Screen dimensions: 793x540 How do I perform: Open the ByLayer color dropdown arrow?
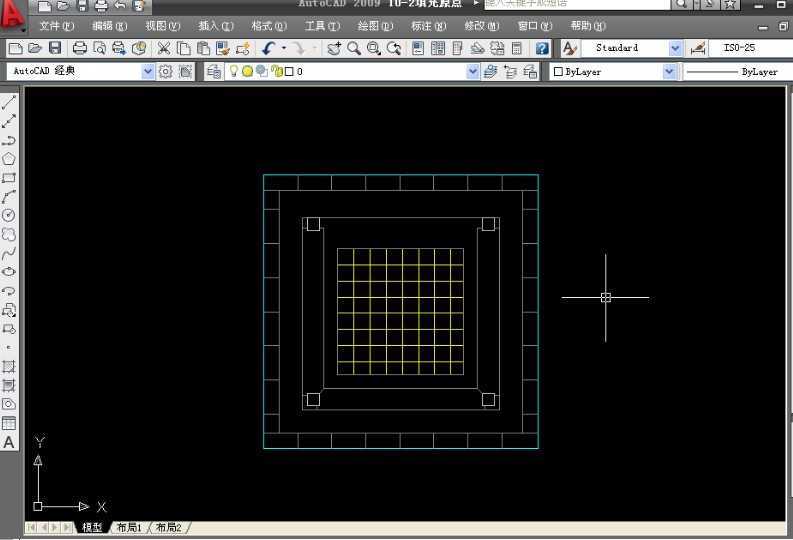[x=669, y=72]
